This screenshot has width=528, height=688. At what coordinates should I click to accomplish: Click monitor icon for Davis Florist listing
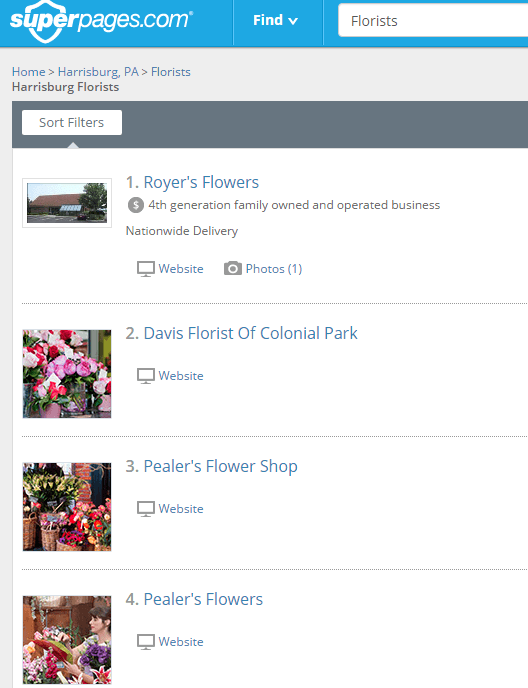146,376
